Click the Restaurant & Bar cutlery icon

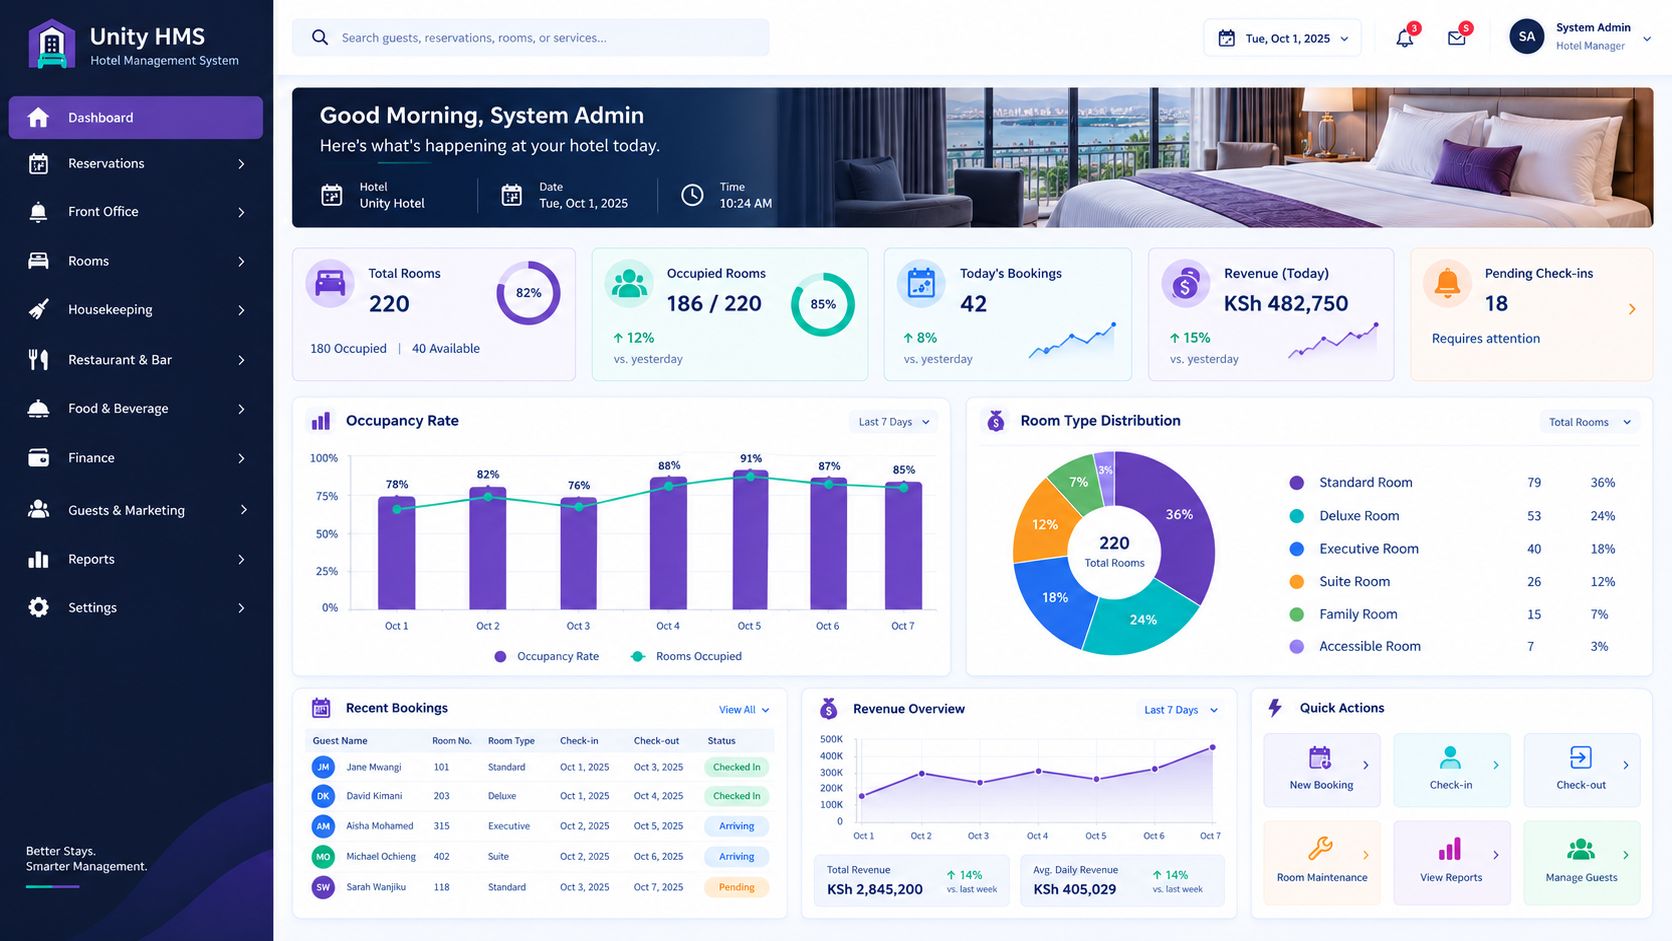(38, 360)
